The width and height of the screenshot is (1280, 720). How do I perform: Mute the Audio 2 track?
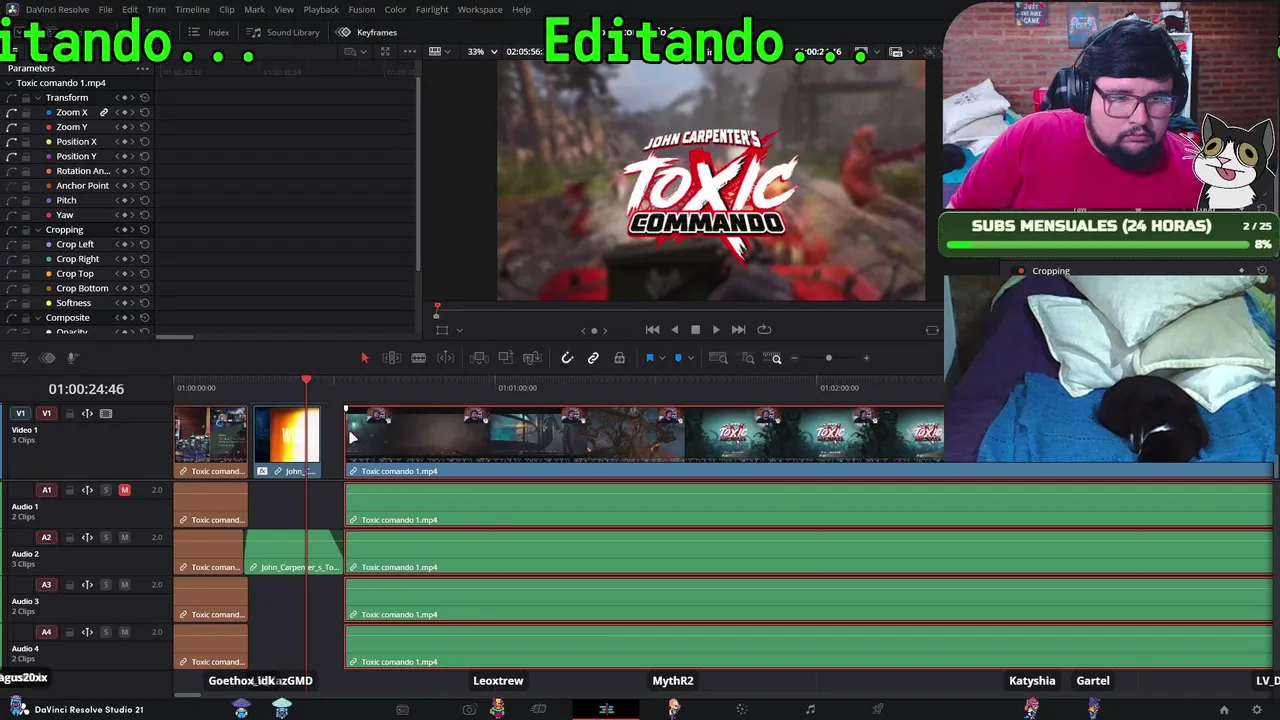(x=124, y=537)
